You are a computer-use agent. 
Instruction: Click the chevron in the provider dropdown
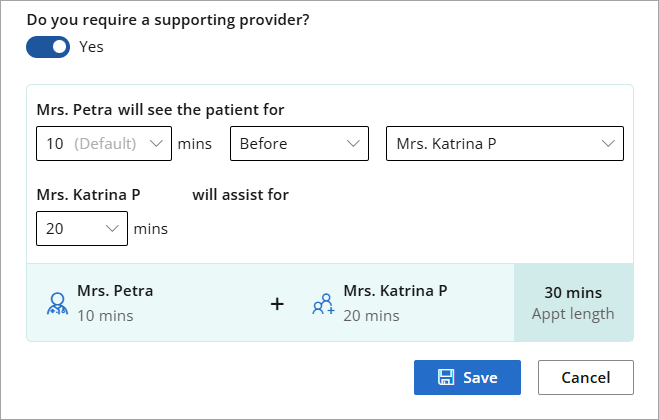(x=608, y=144)
